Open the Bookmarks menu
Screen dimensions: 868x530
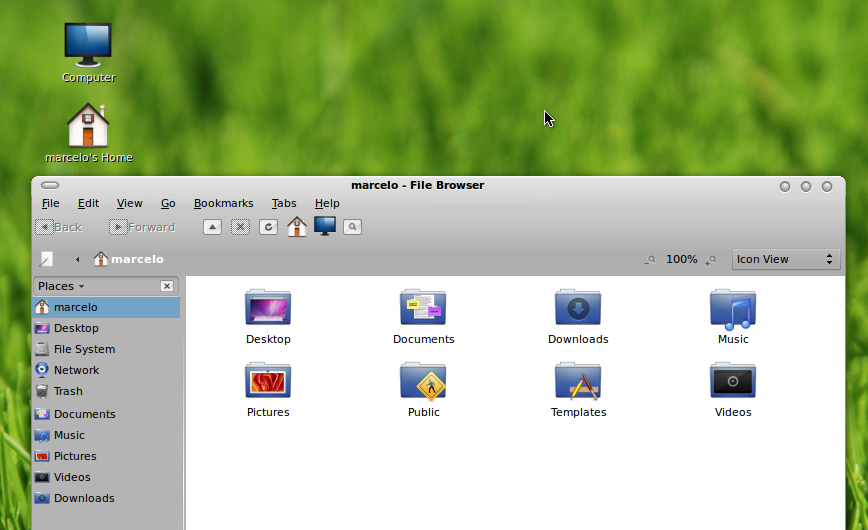pos(224,203)
